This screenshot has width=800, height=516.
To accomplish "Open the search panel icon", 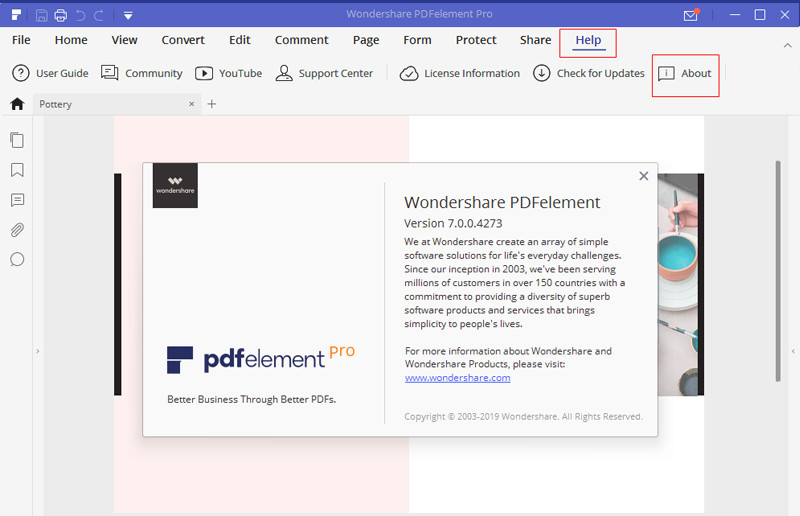I will coord(17,260).
